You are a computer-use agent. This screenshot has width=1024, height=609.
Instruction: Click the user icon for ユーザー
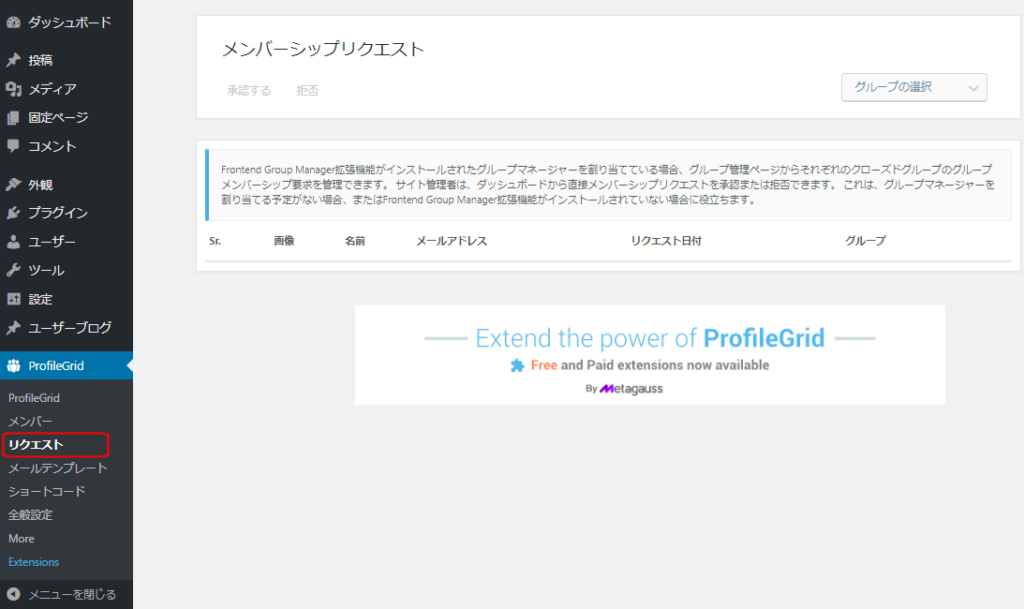[x=13, y=242]
